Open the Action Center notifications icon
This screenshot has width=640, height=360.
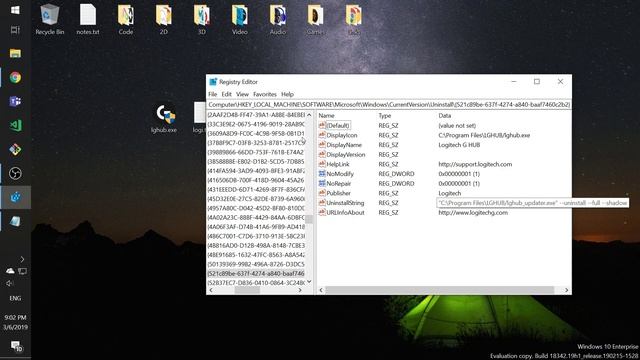pyautogui.click(x=16, y=347)
